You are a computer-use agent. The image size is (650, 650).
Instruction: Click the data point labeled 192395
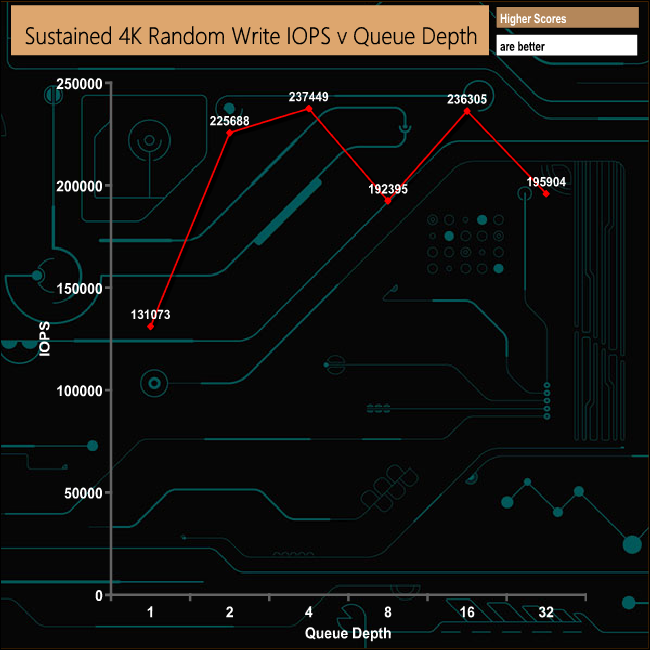(x=388, y=201)
